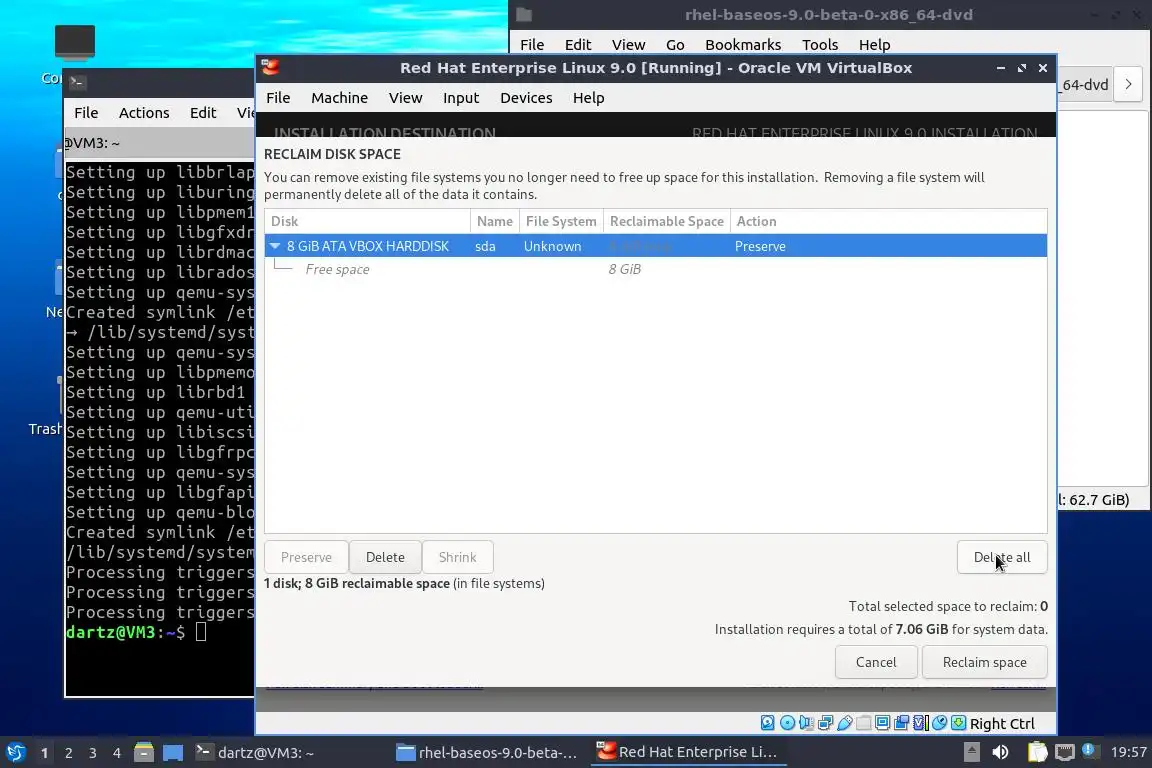Open the Input menu in VirtualBox

(x=461, y=98)
